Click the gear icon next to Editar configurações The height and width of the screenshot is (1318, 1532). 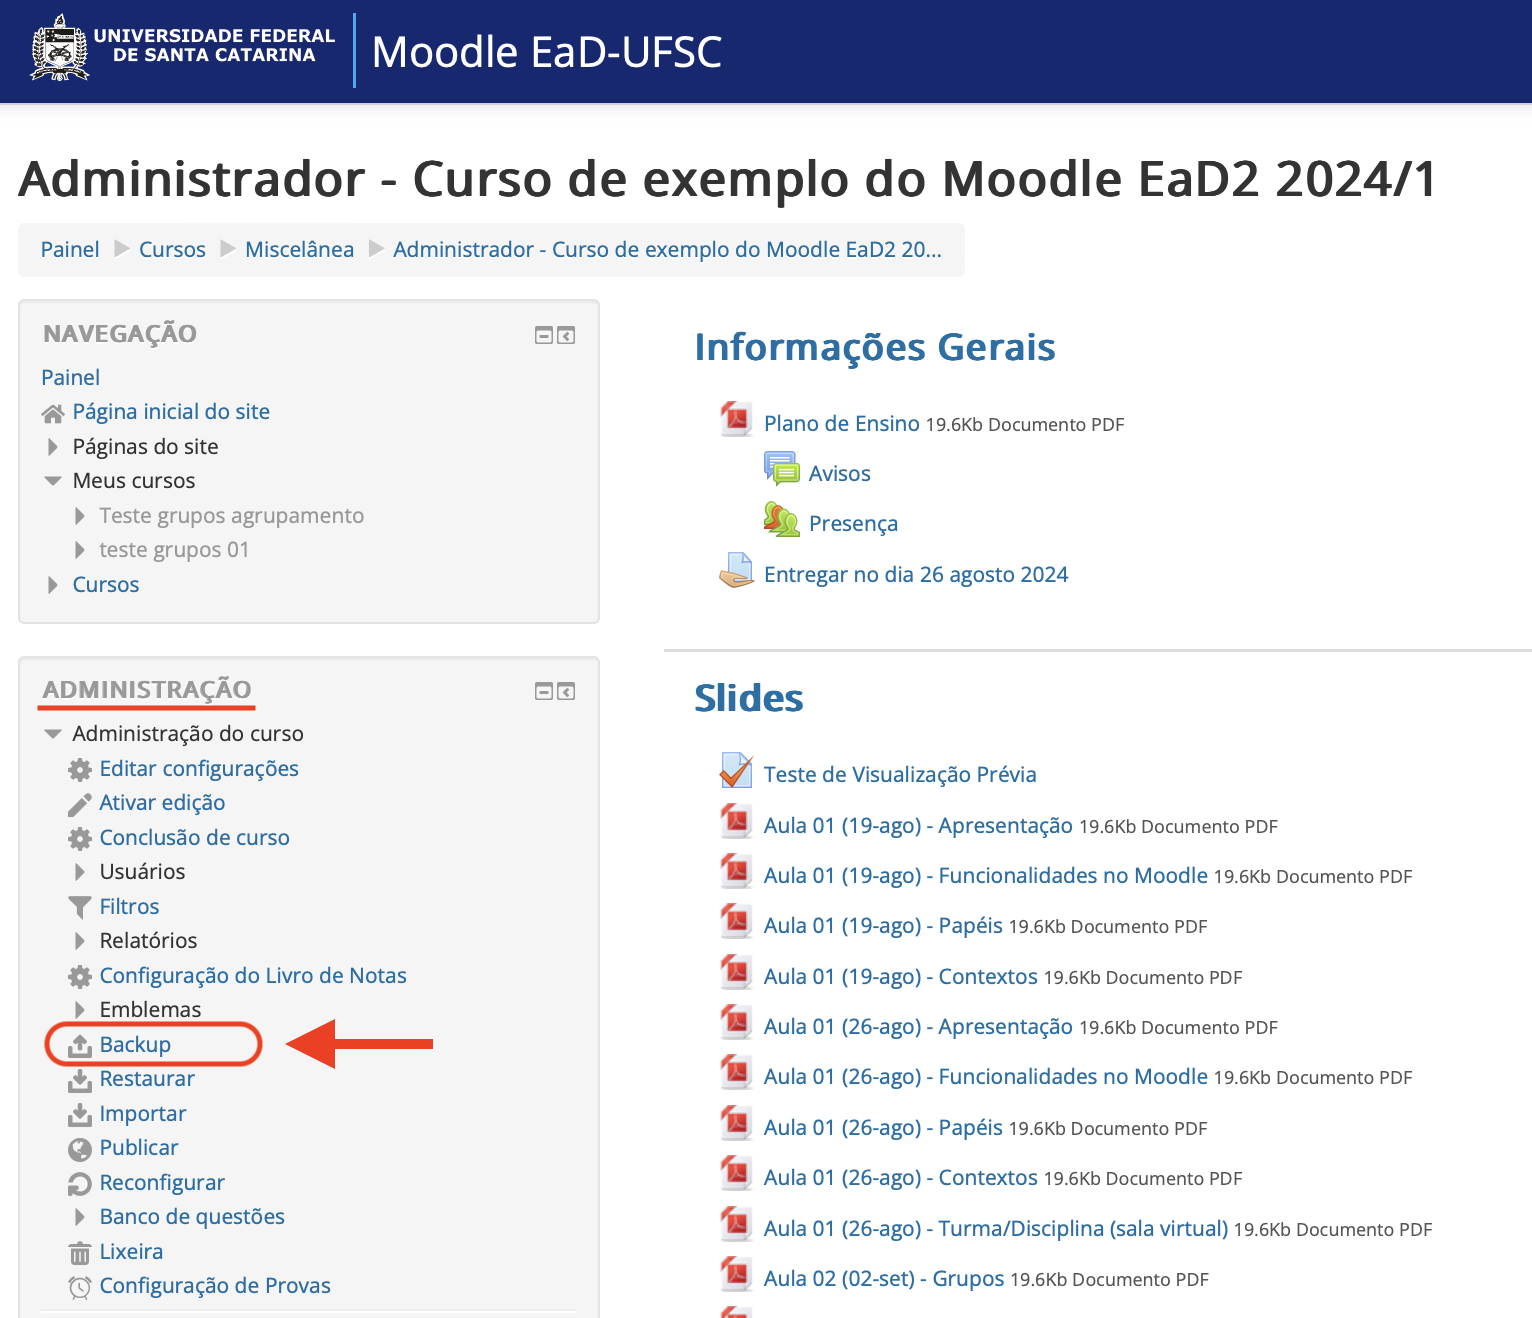coord(80,769)
